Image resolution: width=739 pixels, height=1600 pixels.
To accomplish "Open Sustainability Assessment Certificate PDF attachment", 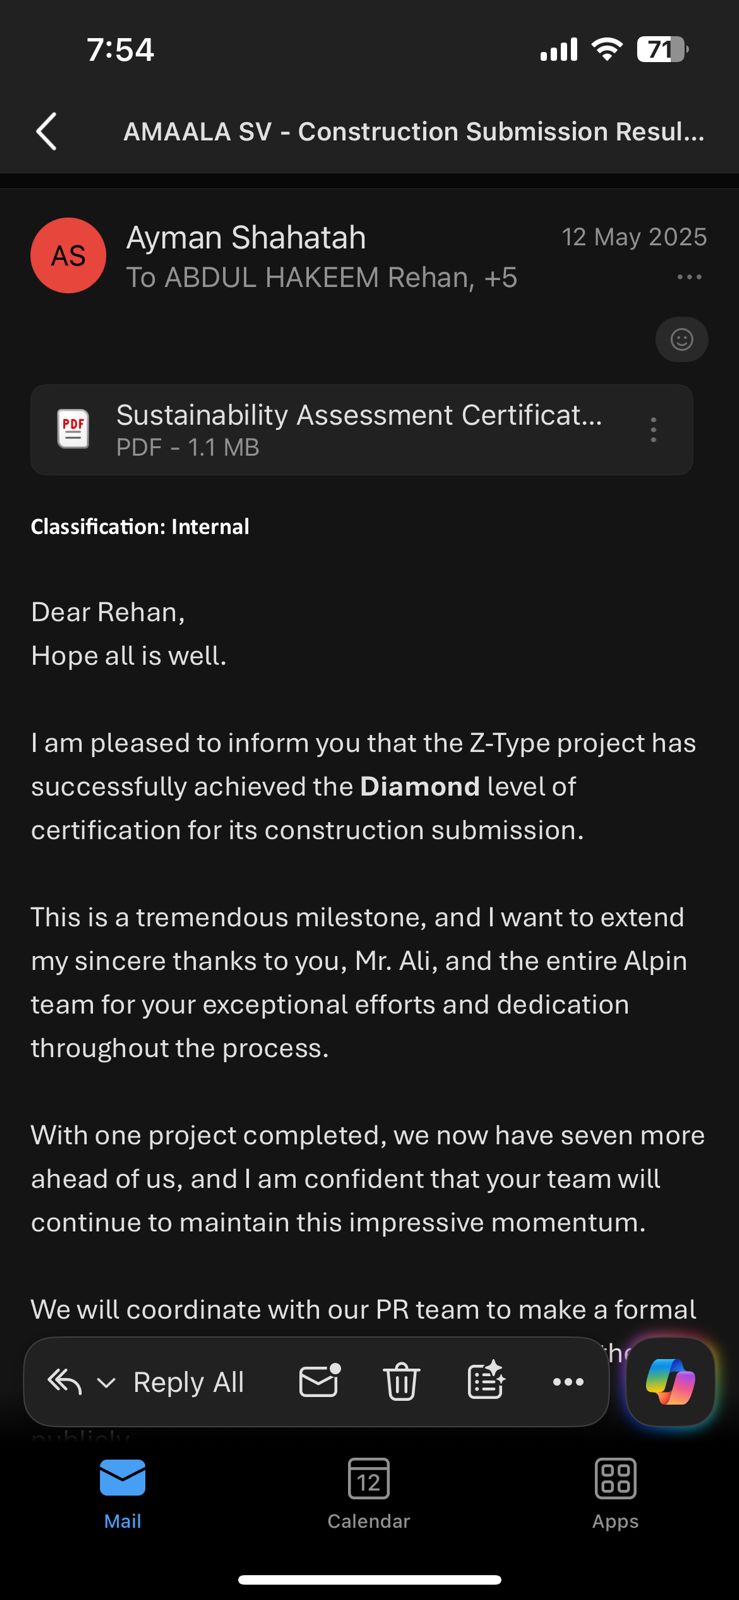I will pyautogui.click(x=361, y=430).
